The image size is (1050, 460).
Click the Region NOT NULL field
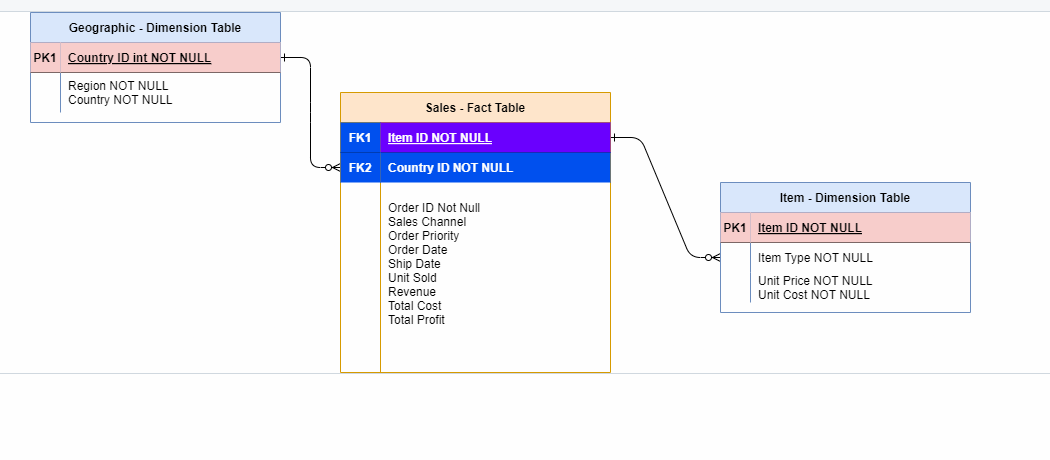(118, 86)
